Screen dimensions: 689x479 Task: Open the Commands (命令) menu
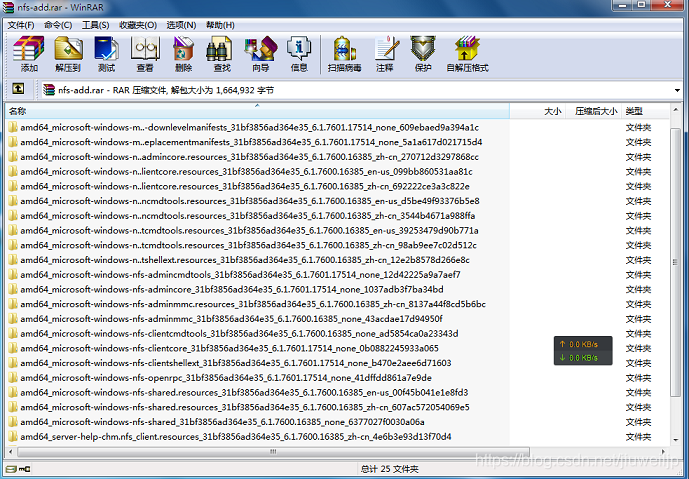click(x=58, y=25)
